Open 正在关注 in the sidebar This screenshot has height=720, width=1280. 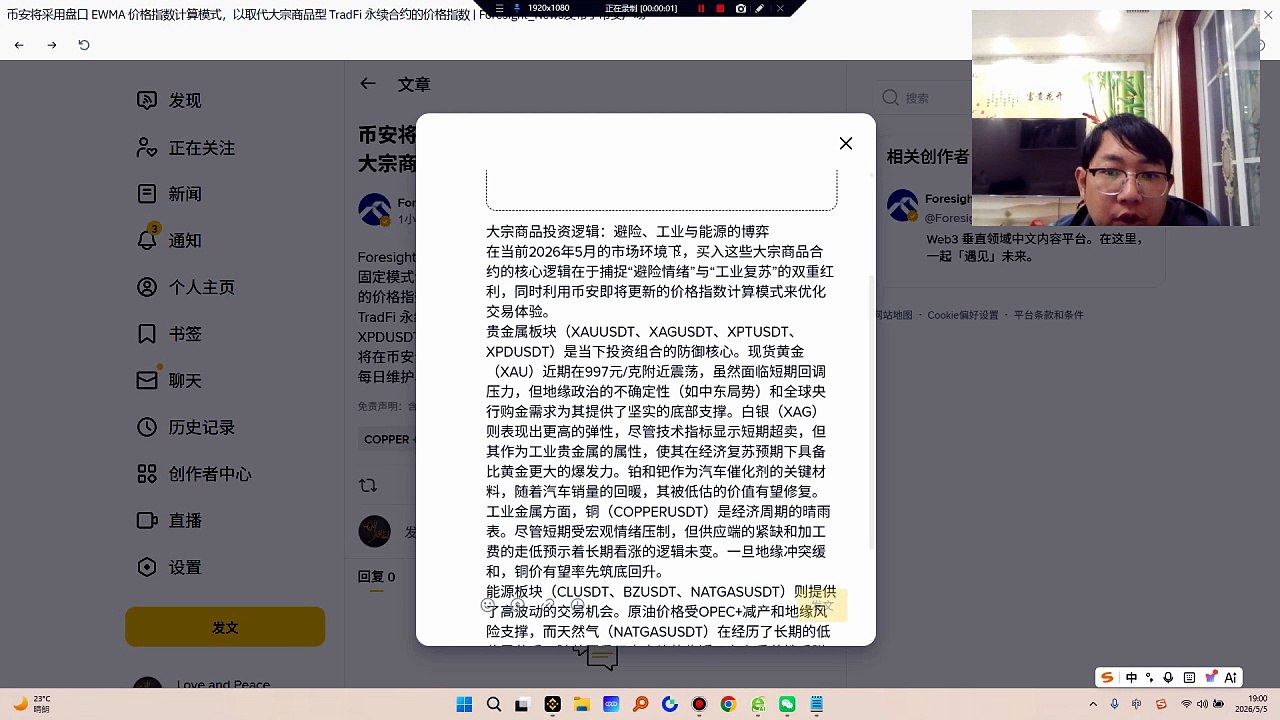coord(186,148)
